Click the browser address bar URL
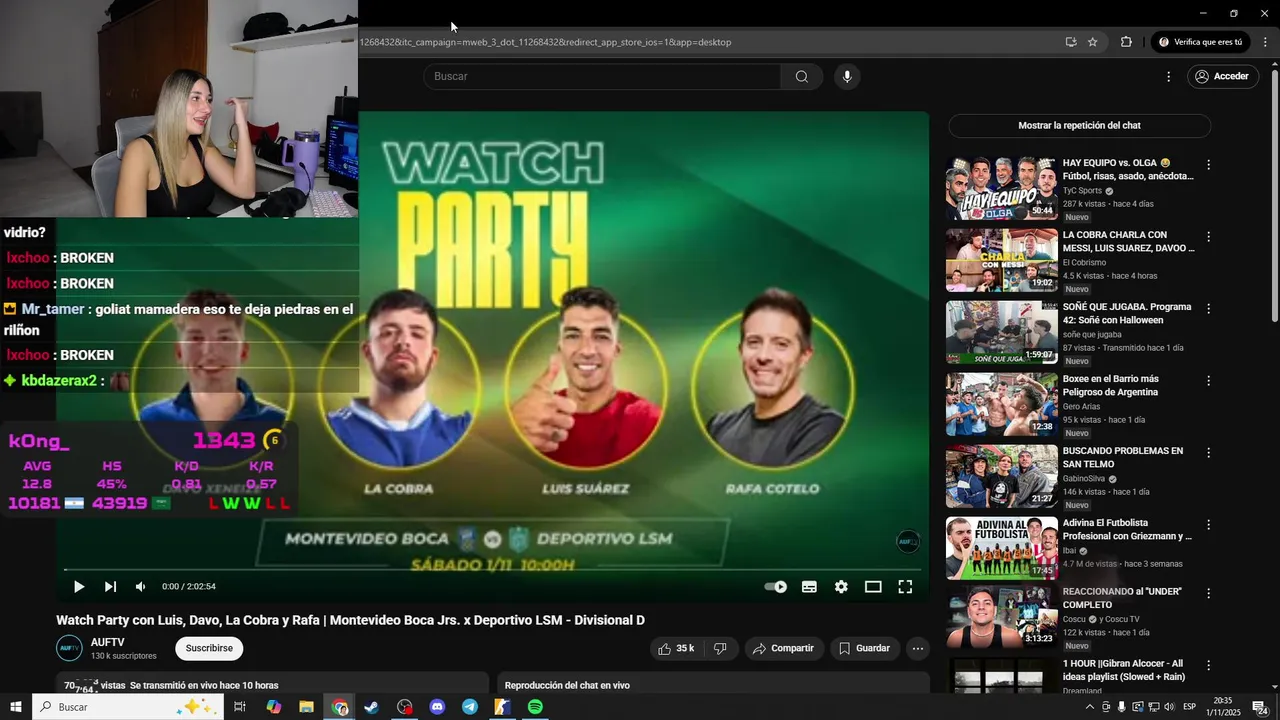1280x720 pixels. point(545,42)
